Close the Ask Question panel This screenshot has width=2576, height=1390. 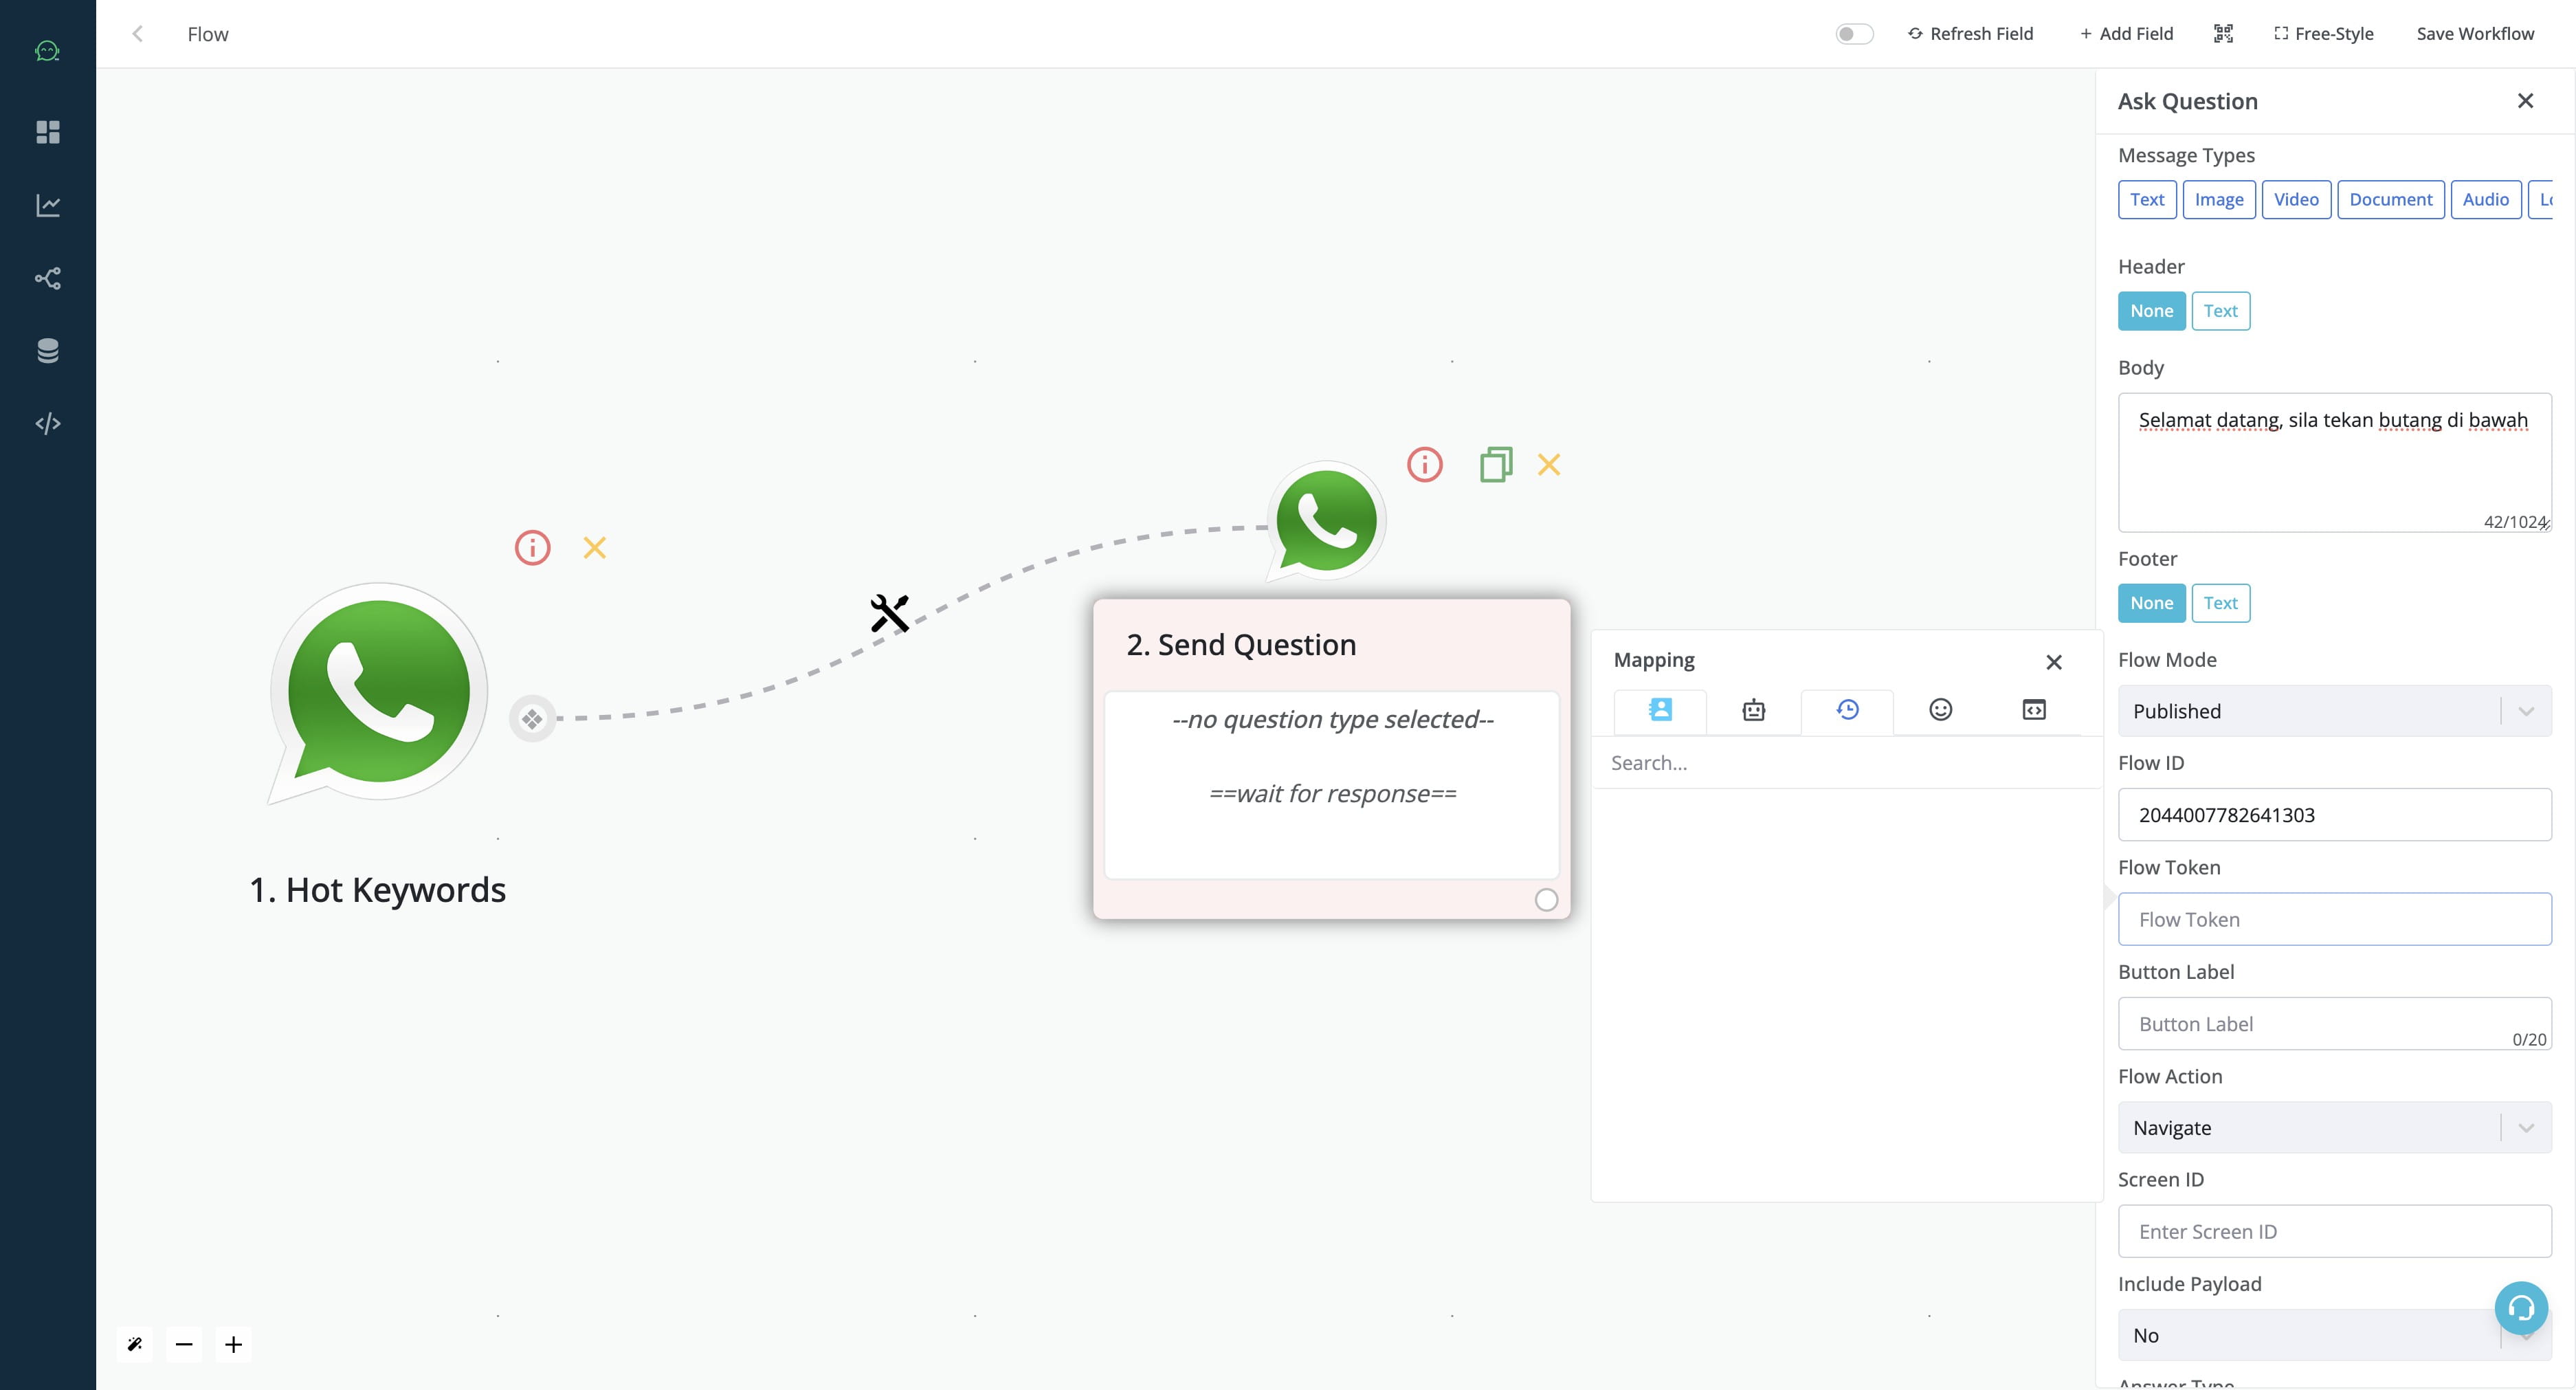point(2525,100)
